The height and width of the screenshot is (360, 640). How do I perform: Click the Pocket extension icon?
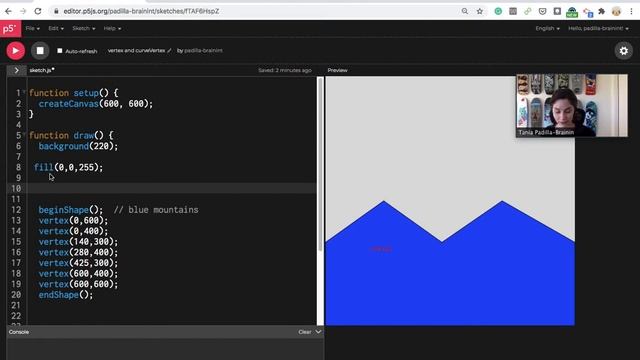point(542,11)
